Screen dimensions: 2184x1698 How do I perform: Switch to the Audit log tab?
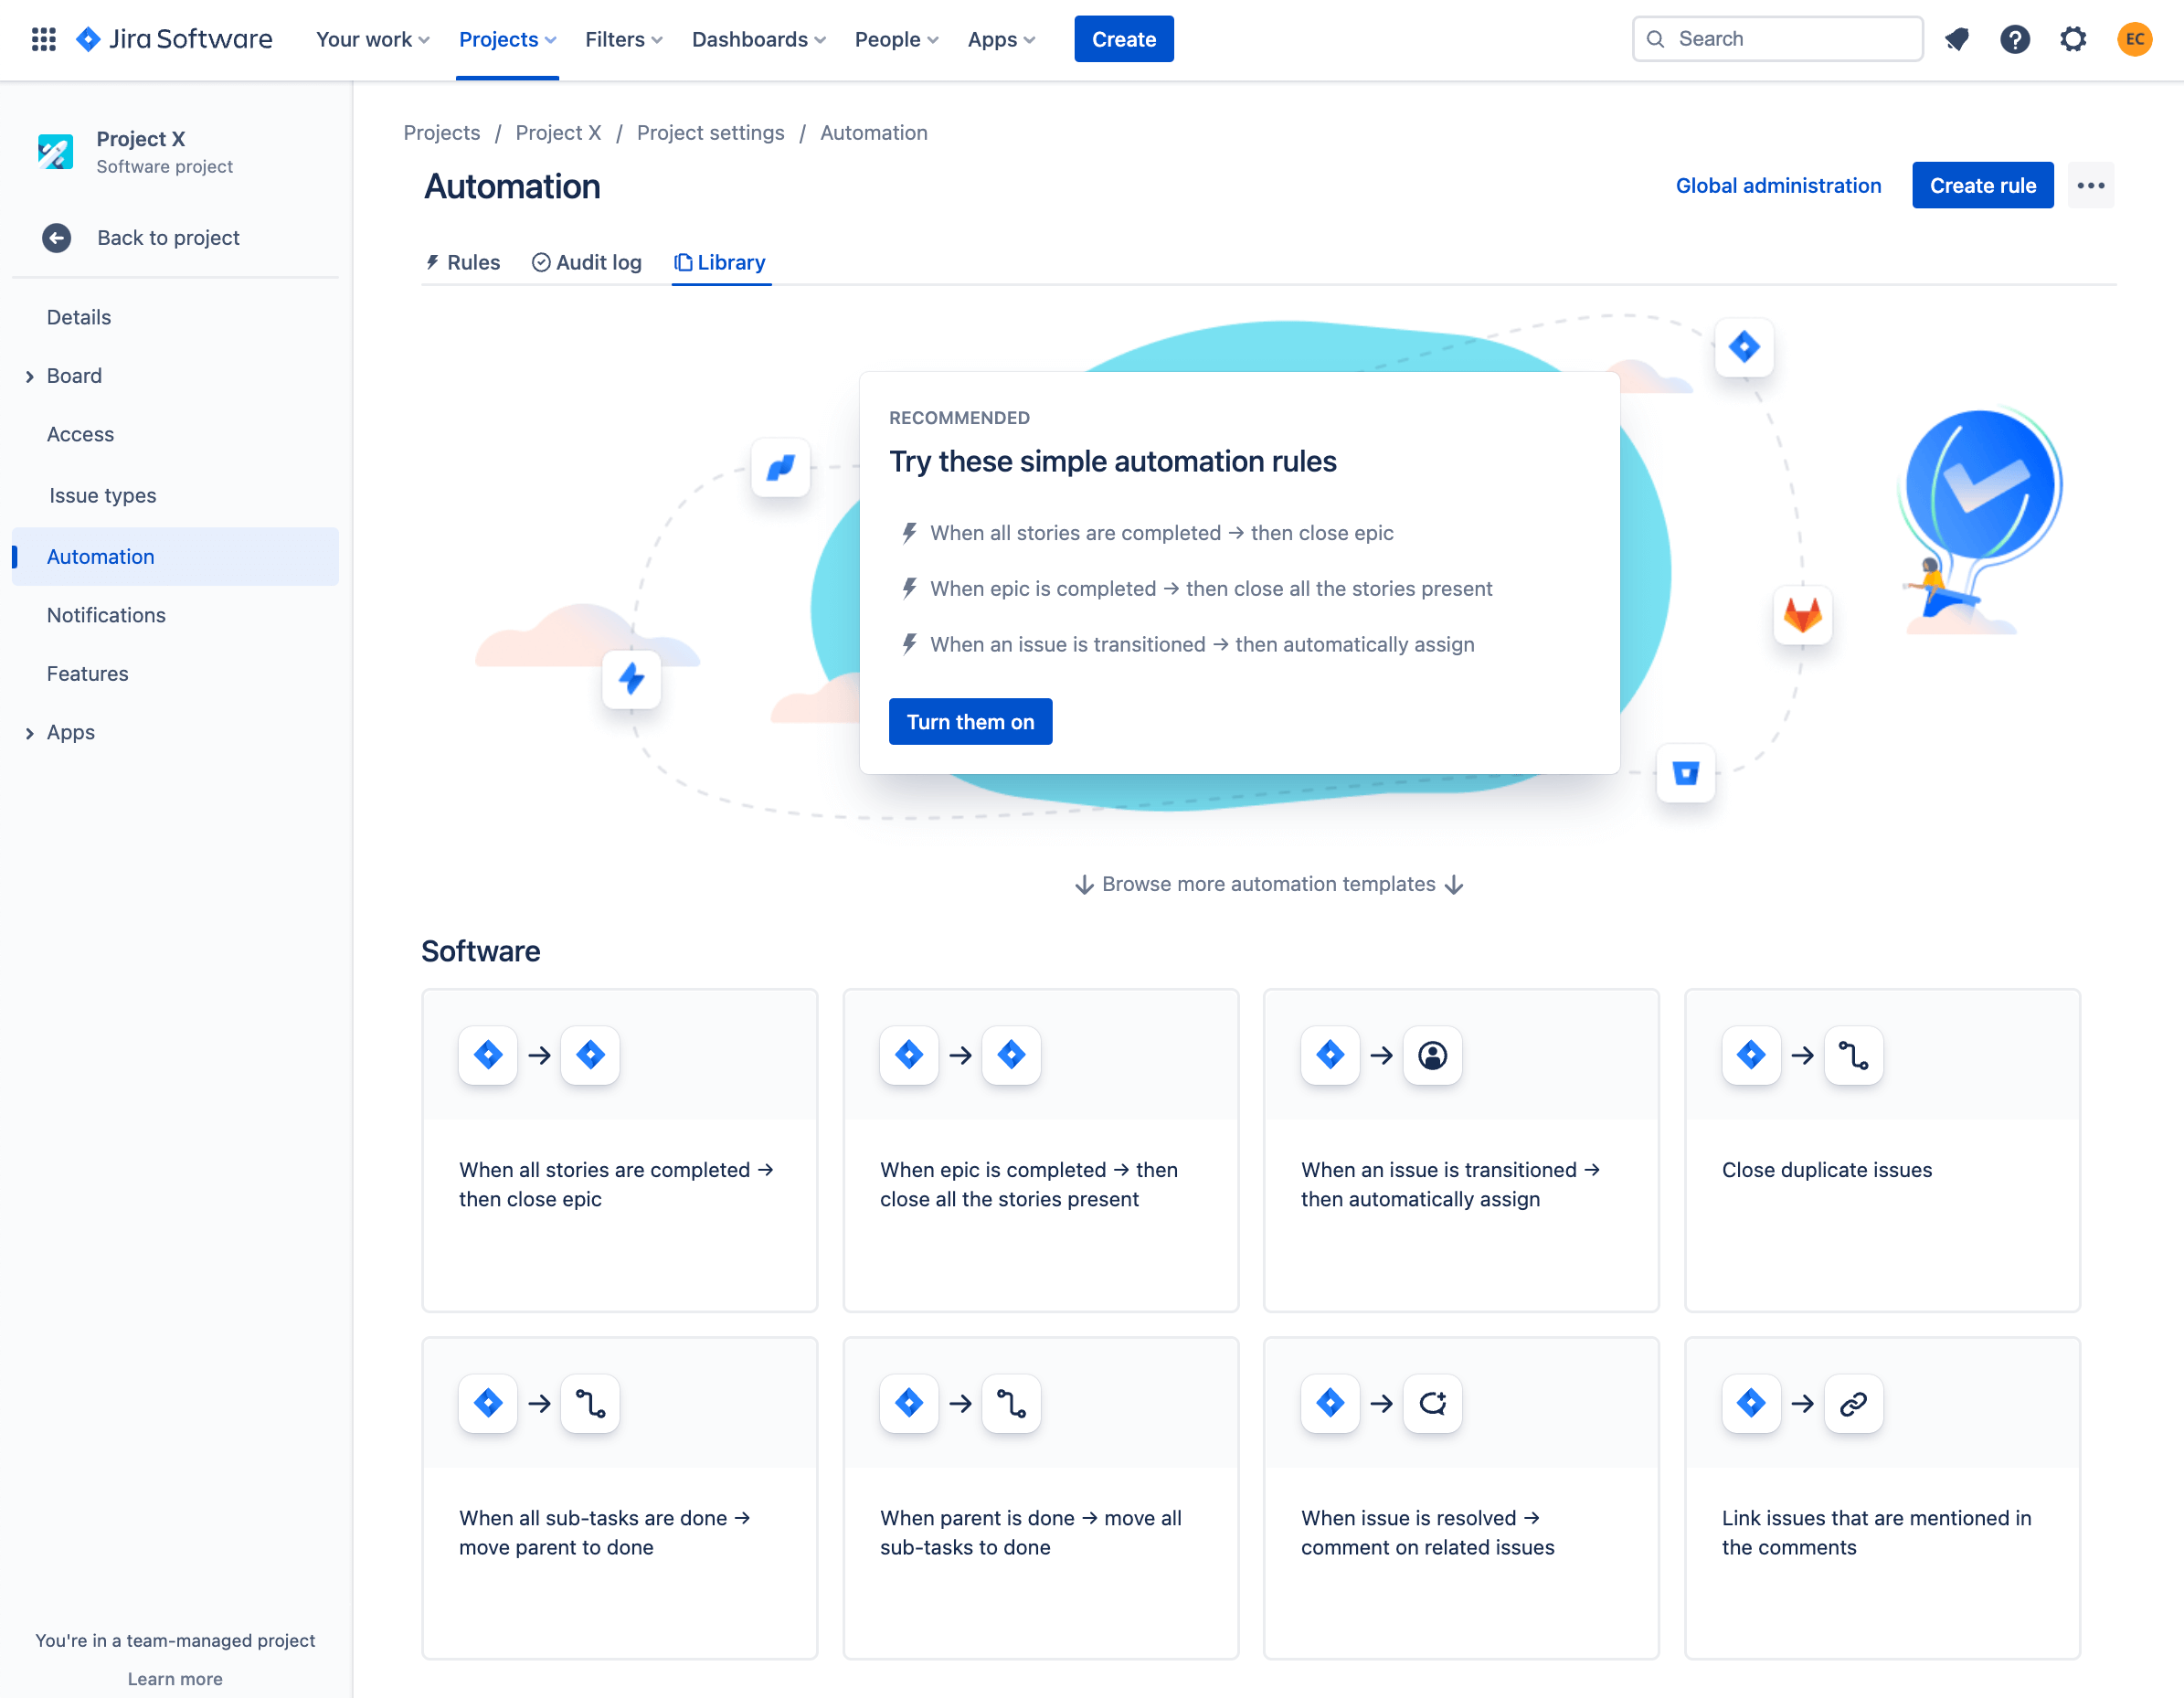[585, 262]
